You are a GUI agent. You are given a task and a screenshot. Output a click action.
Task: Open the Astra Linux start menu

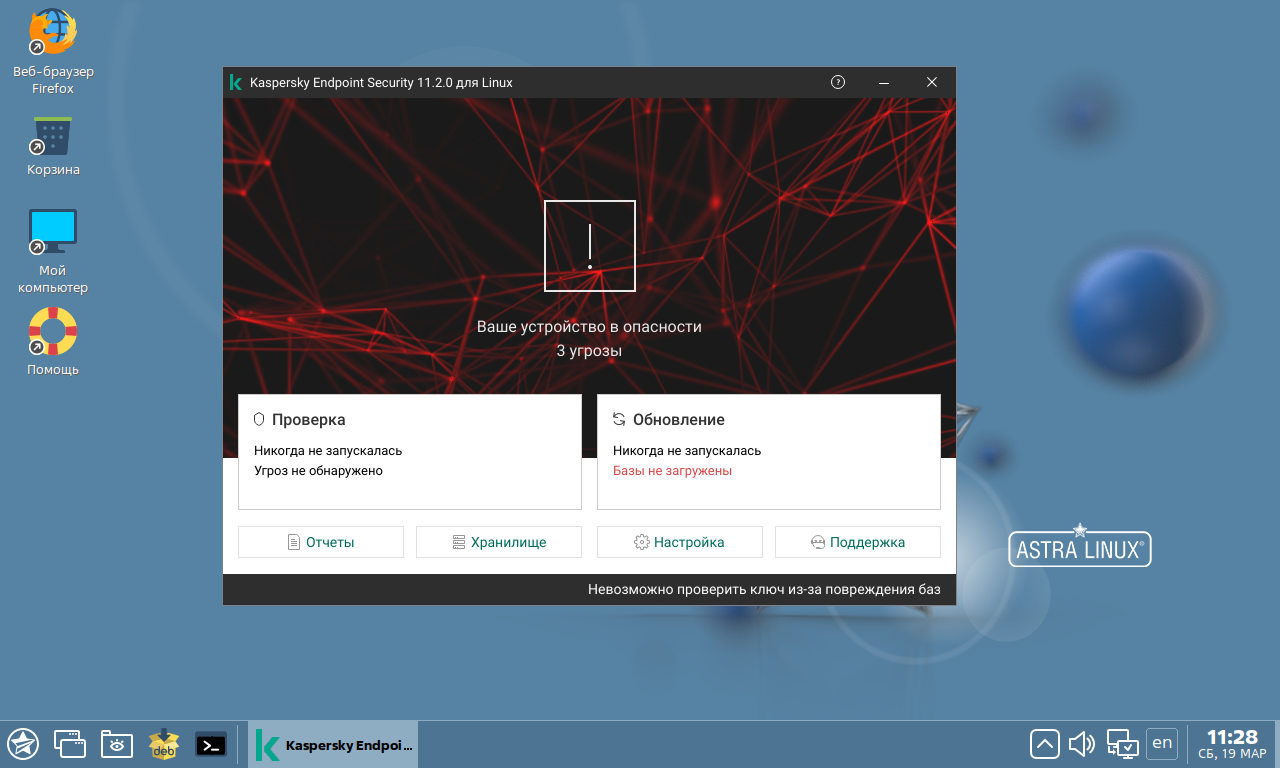click(x=23, y=744)
